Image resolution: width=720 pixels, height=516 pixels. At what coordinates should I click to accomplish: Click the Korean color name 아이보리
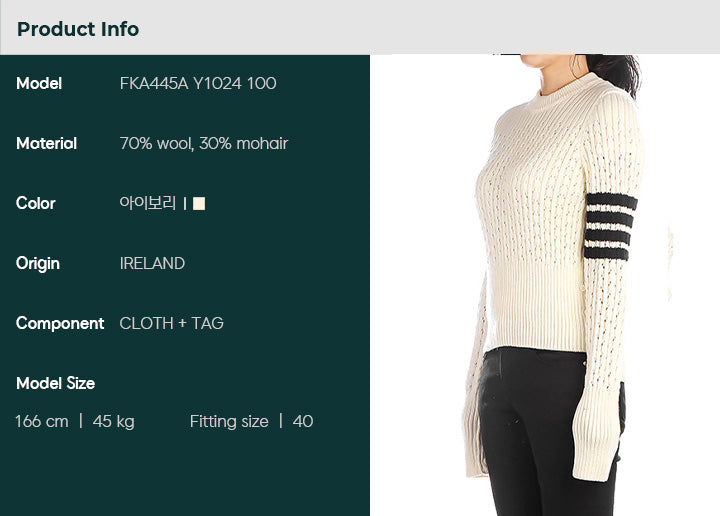pos(148,203)
